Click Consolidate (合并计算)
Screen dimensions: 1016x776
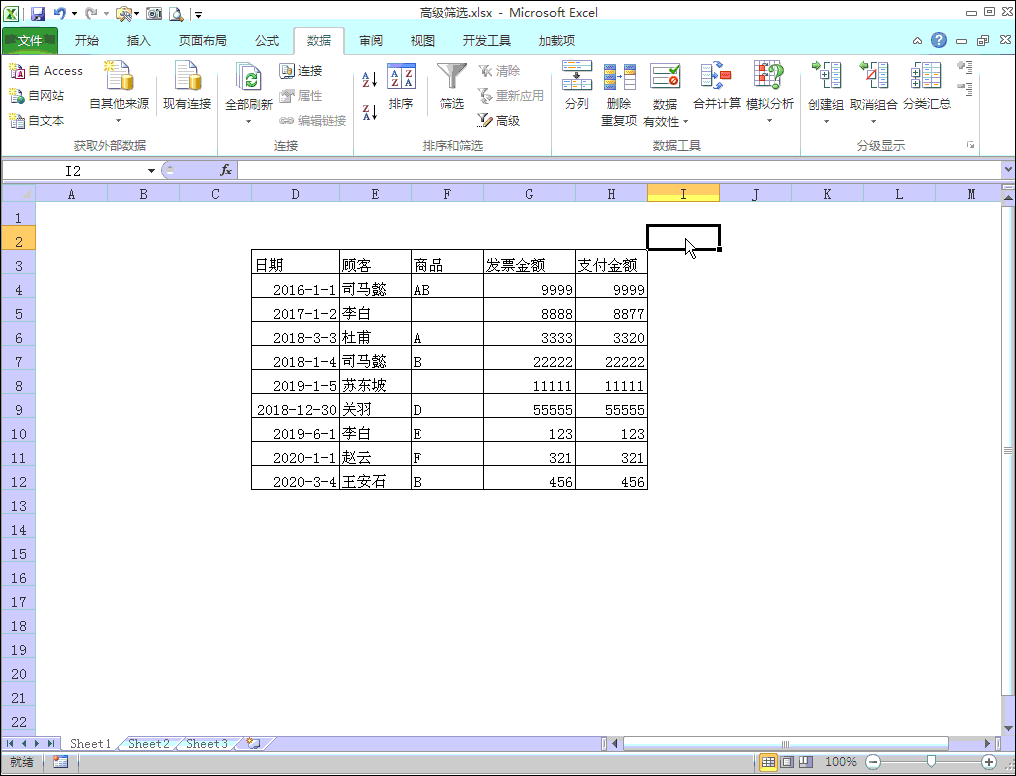(717, 86)
